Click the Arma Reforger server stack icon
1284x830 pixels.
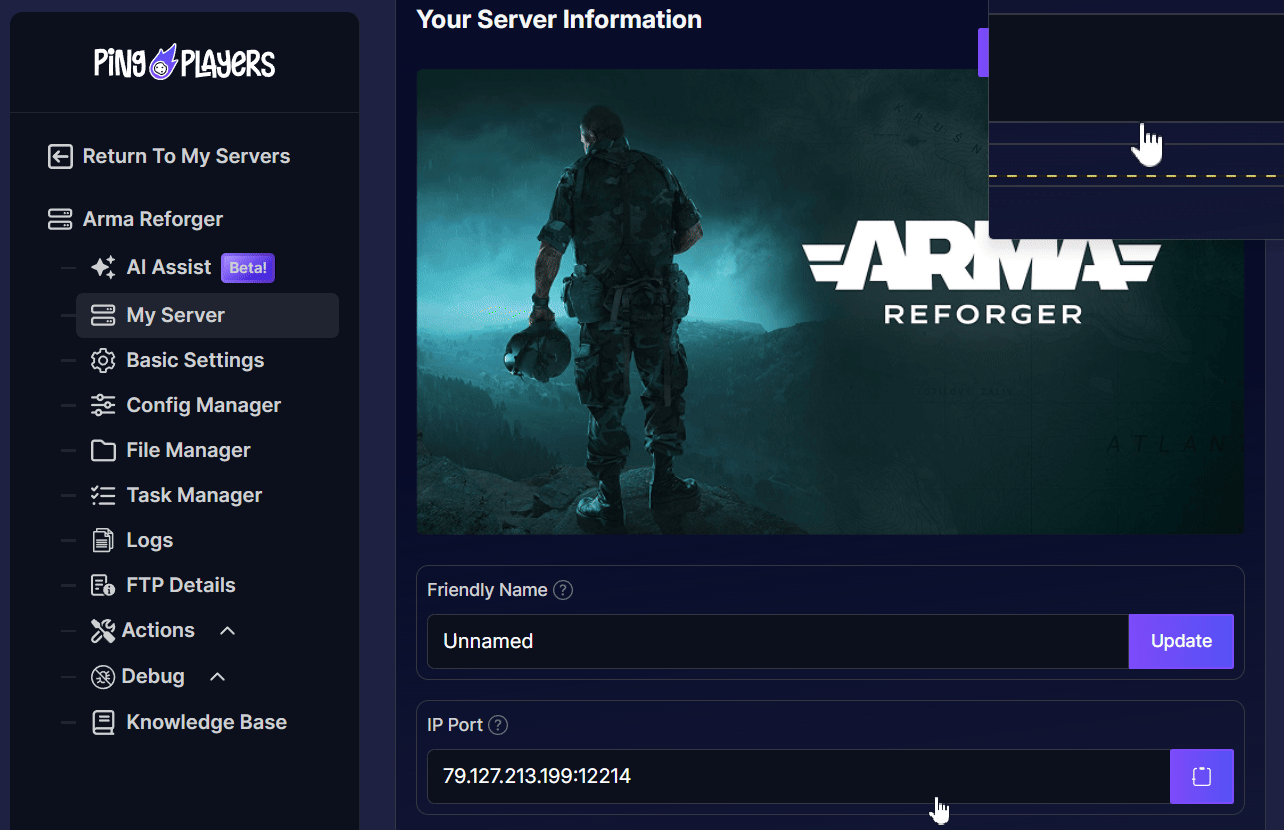tap(60, 219)
